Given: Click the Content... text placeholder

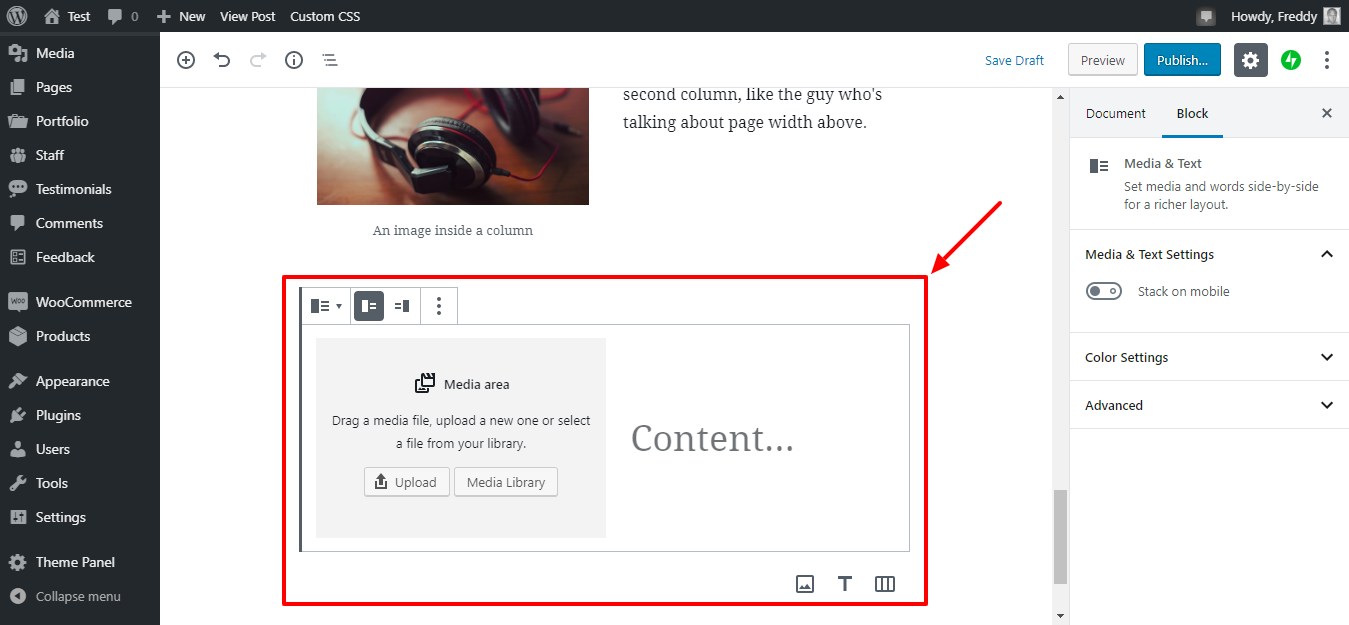Looking at the screenshot, I should click(712, 438).
